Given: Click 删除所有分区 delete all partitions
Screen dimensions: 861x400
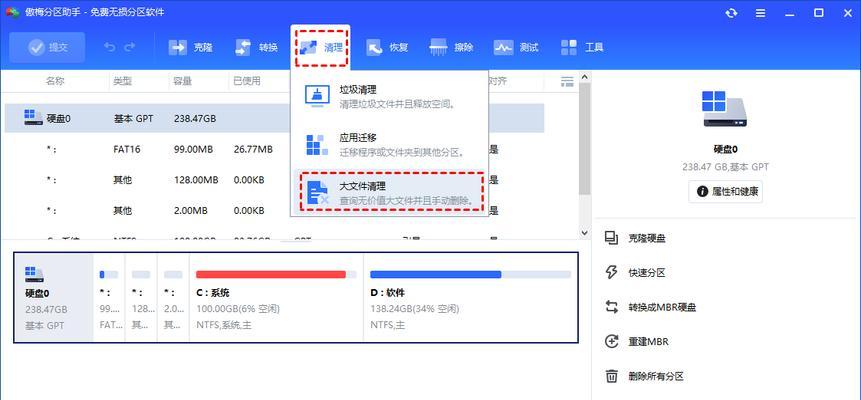Looking at the screenshot, I should click(656, 376).
